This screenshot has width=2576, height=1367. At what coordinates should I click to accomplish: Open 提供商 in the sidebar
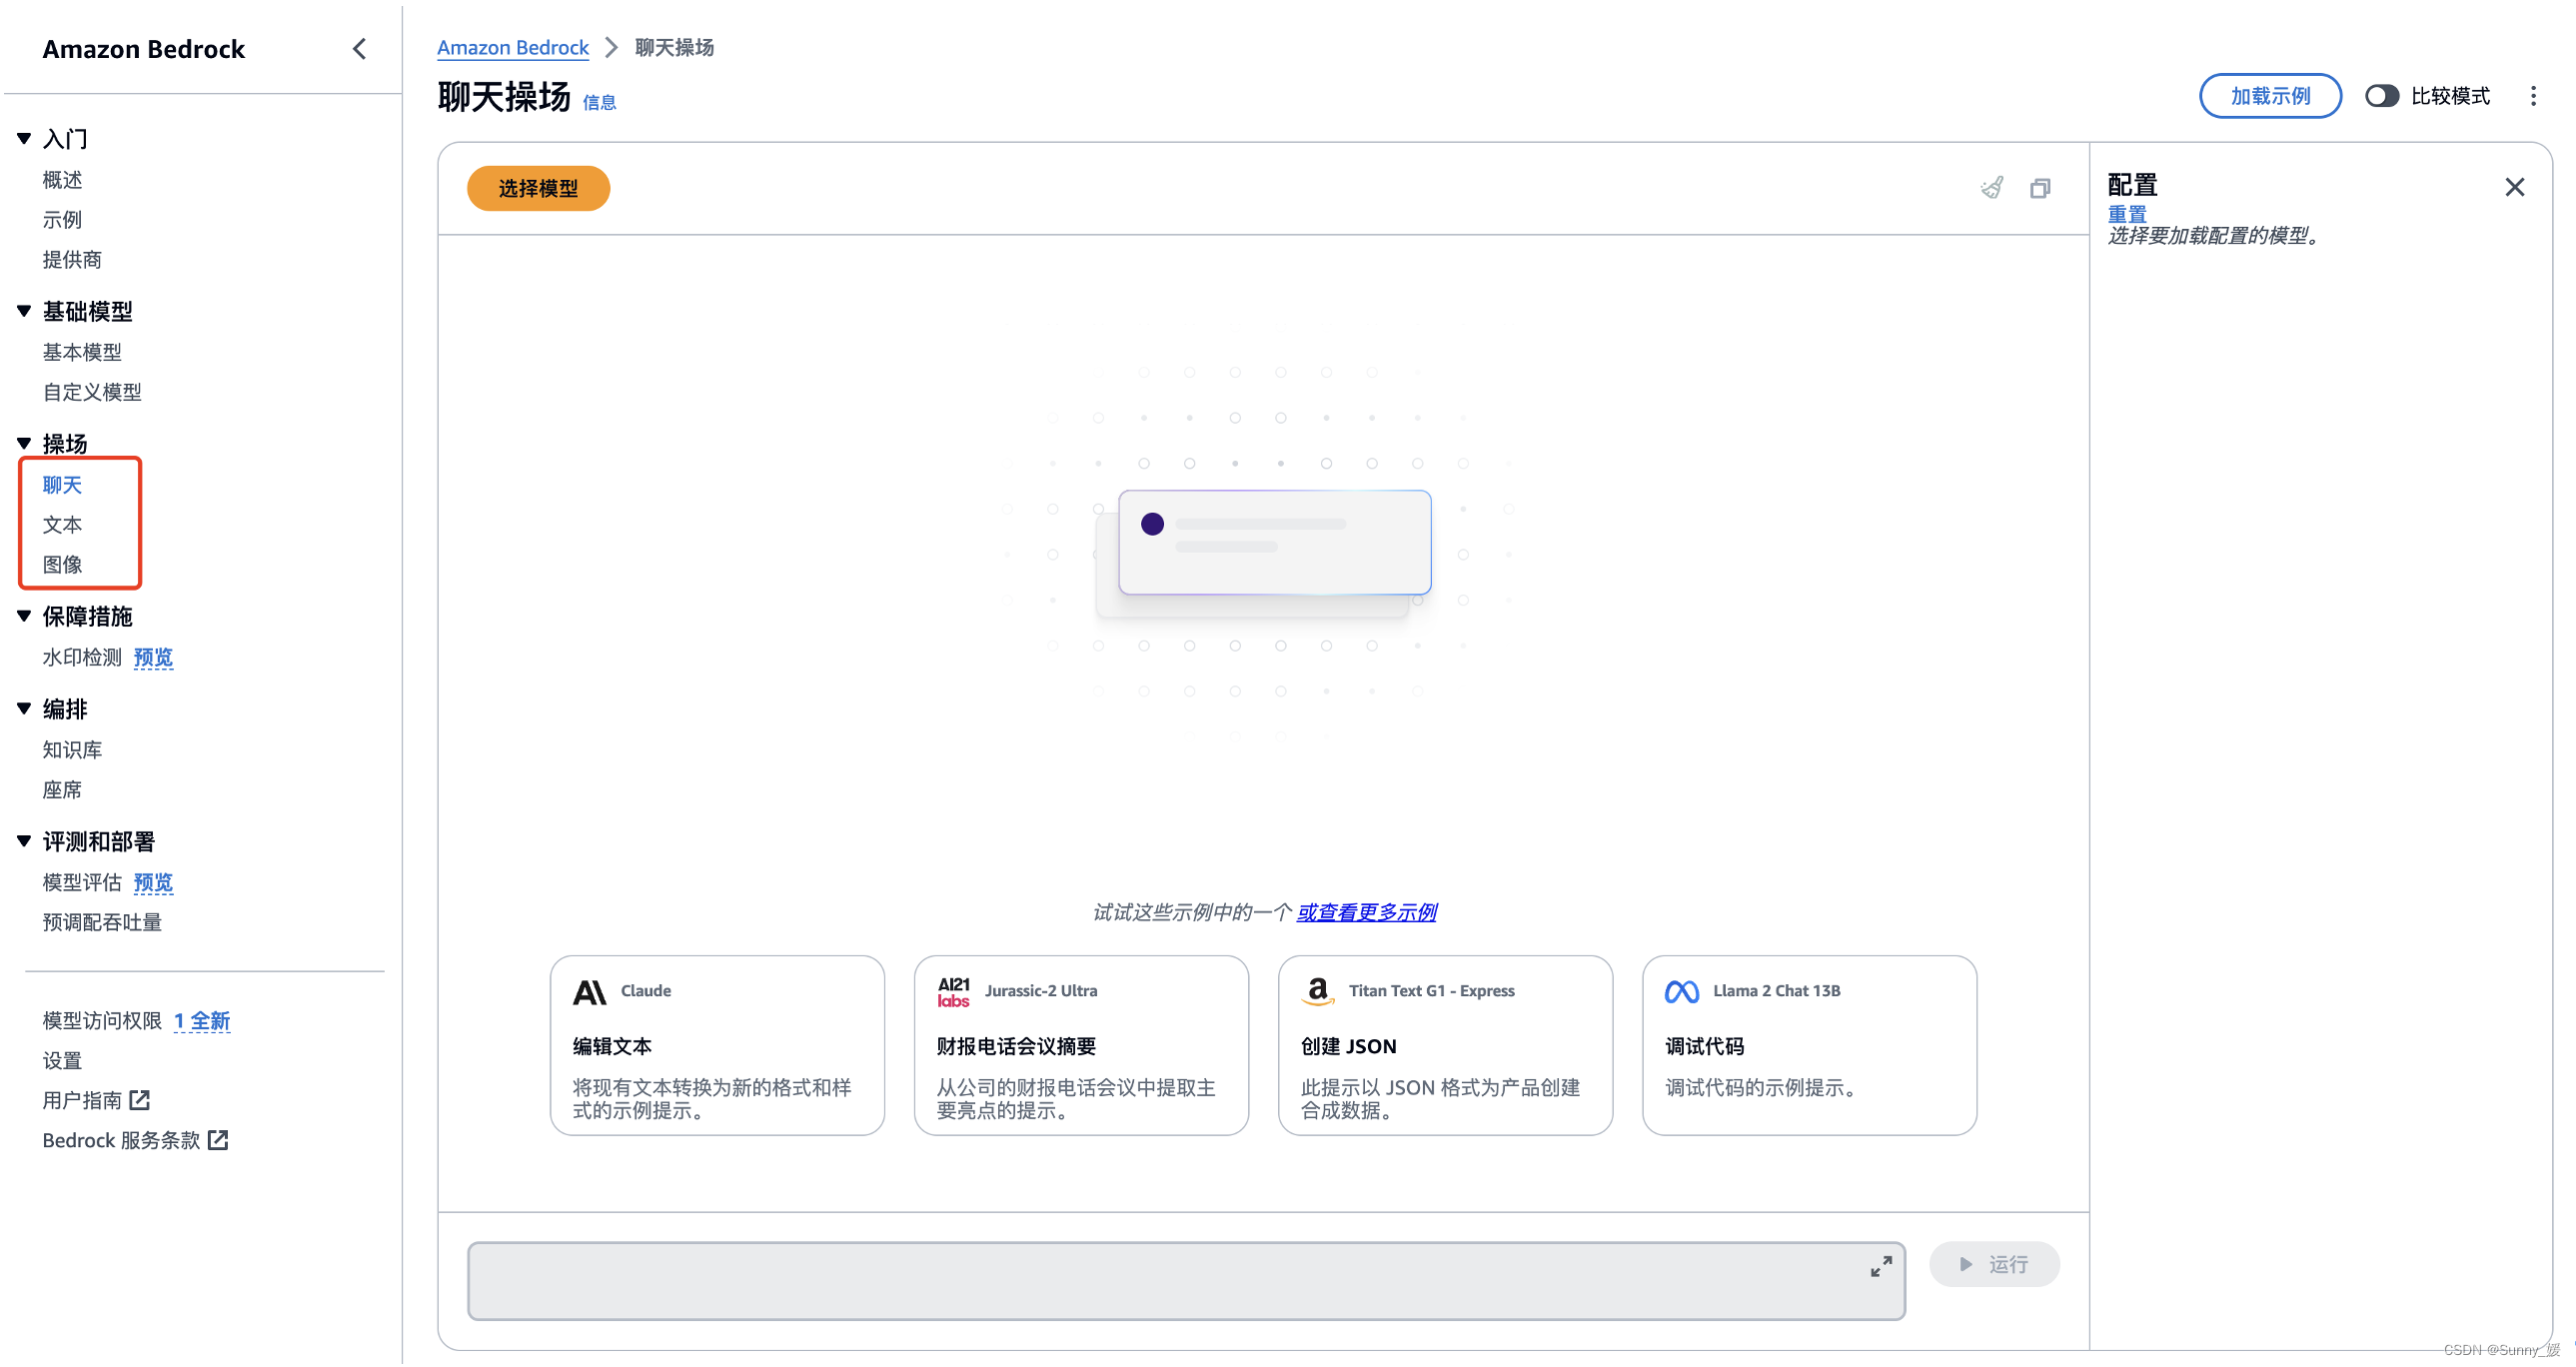[x=72, y=260]
